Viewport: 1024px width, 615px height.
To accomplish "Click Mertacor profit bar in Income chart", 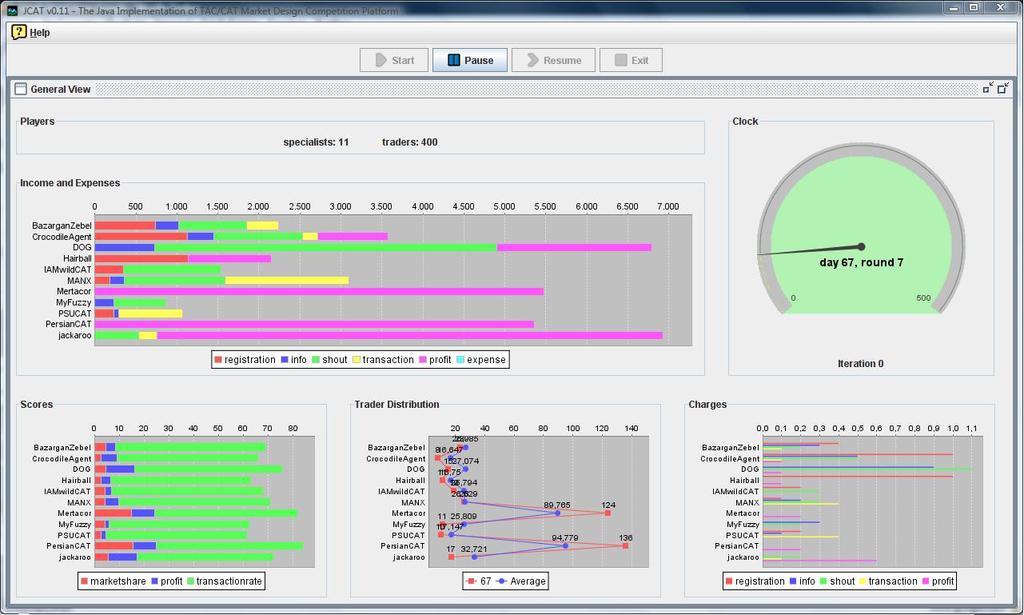I will pyautogui.click(x=319, y=291).
